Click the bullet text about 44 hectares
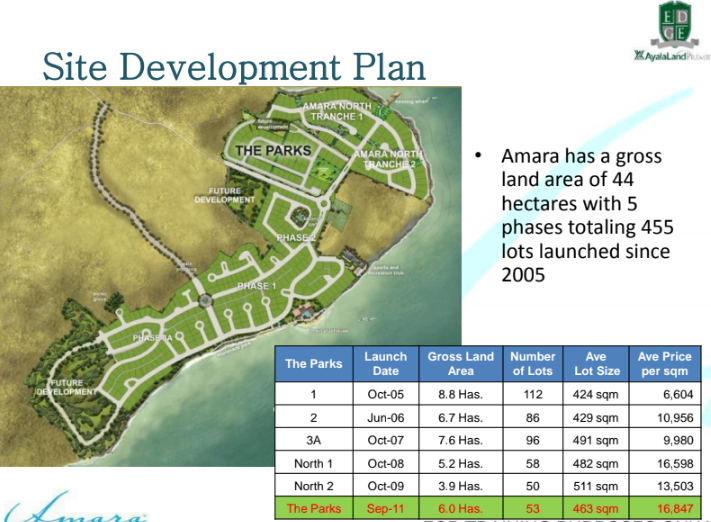The image size is (711, 522). 587,215
